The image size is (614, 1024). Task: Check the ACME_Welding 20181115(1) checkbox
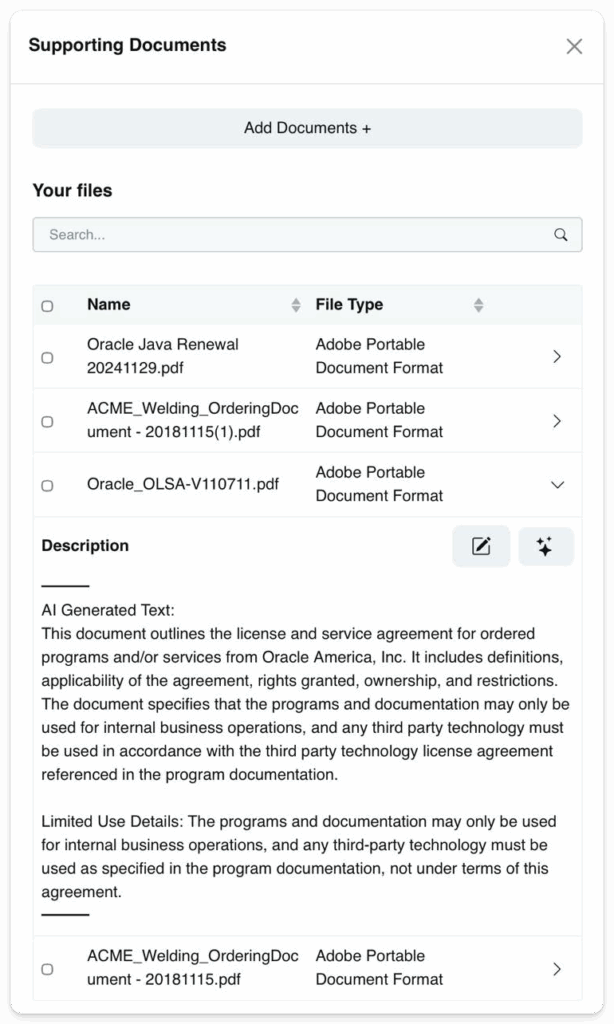coord(47,420)
